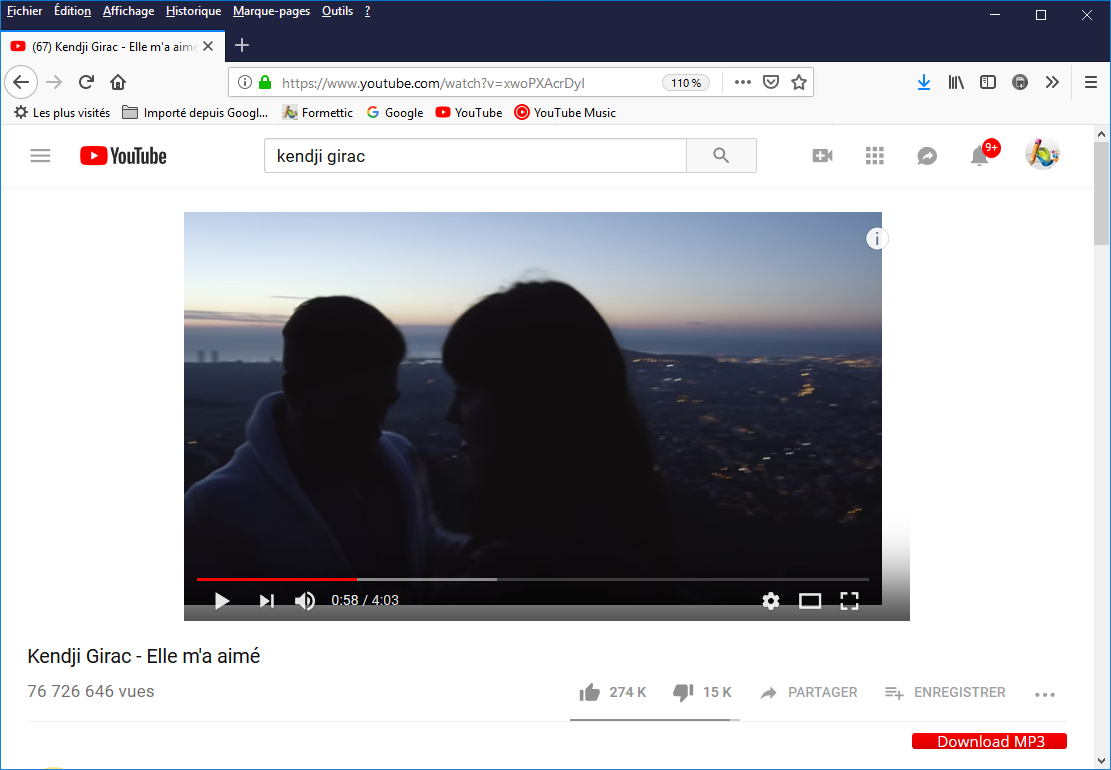Open a new browser tab
1111x770 pixels.
[x=242, y=45]
